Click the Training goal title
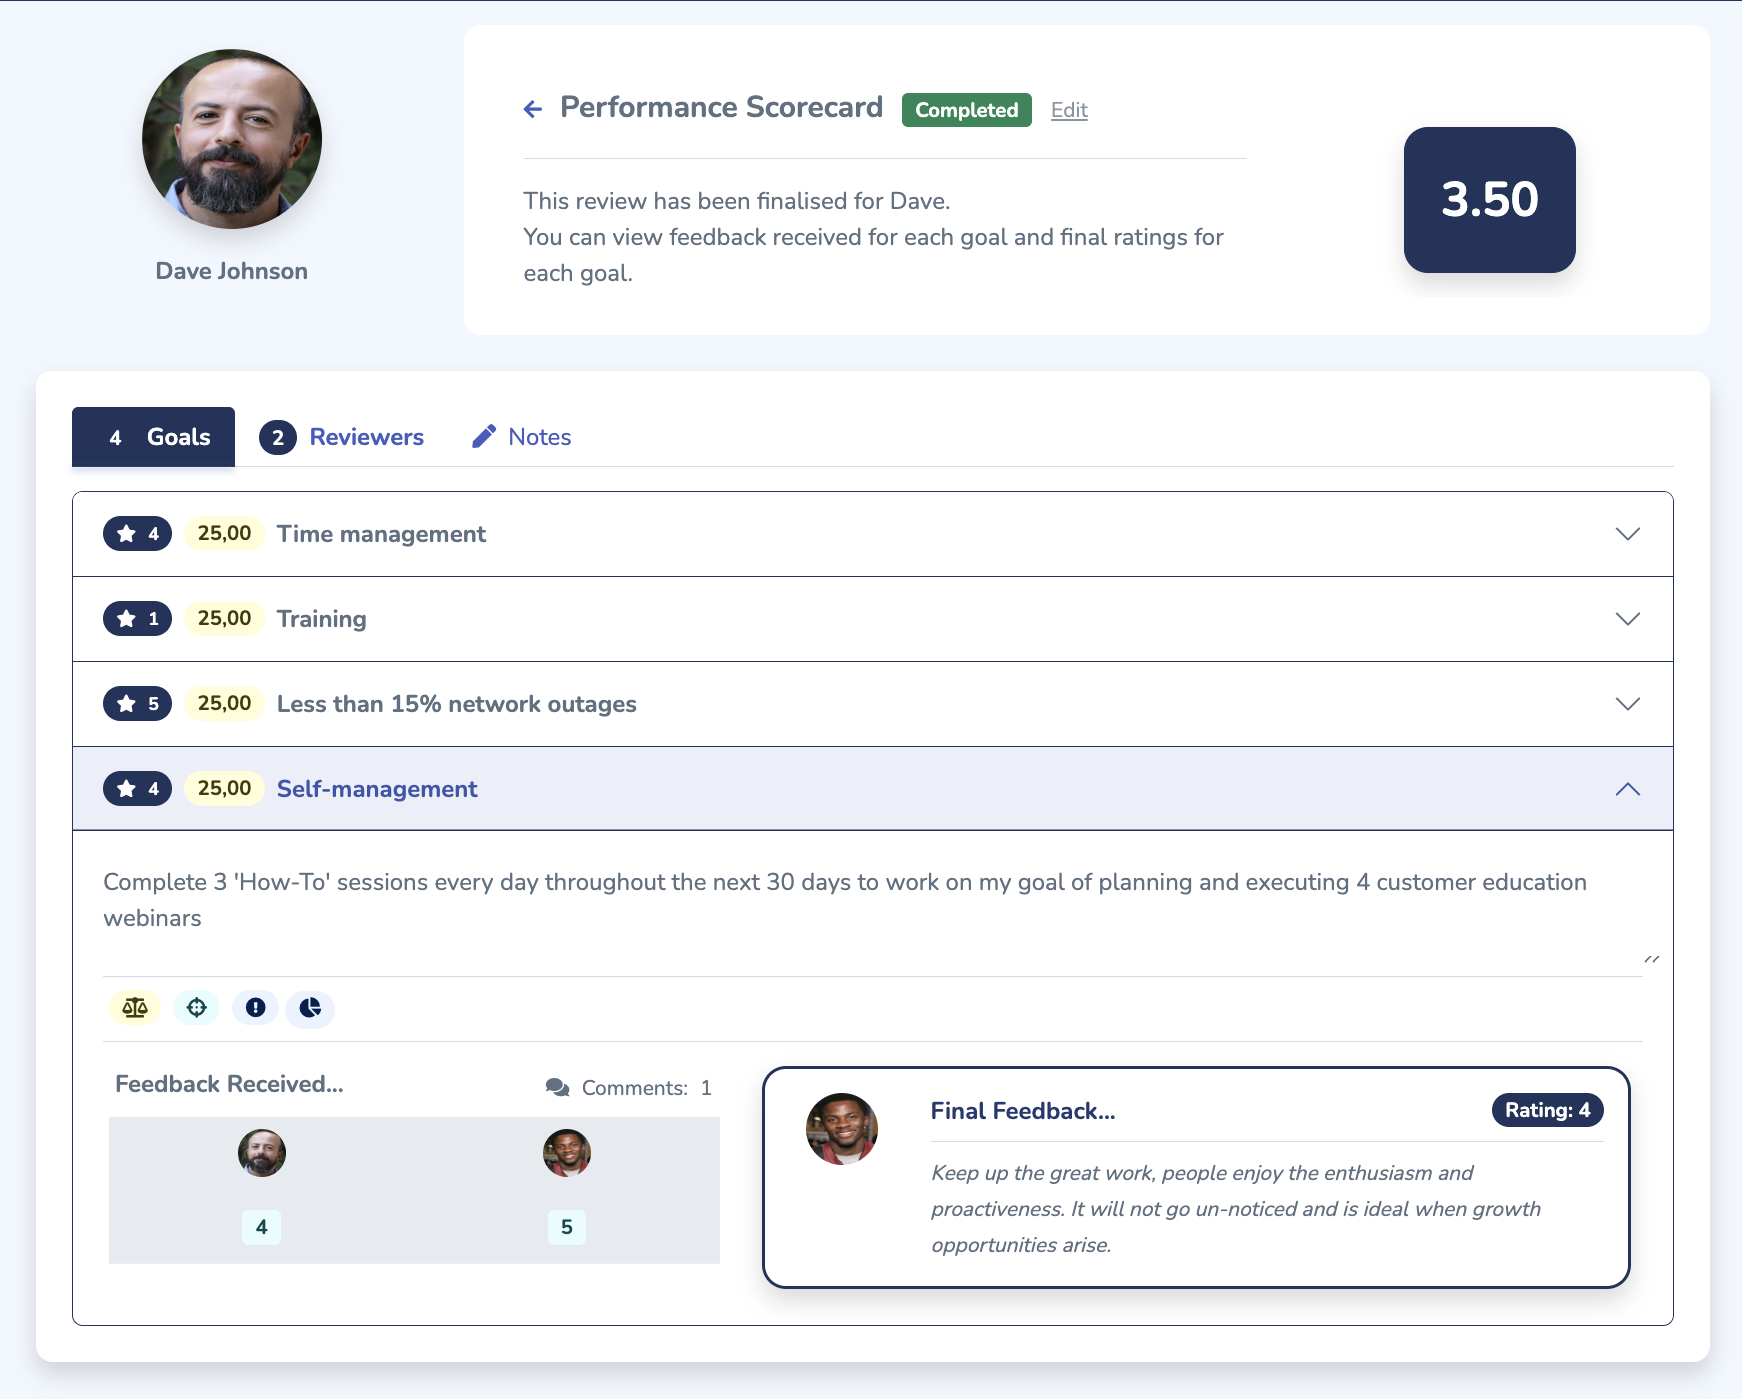 click(x=322, y=619)
